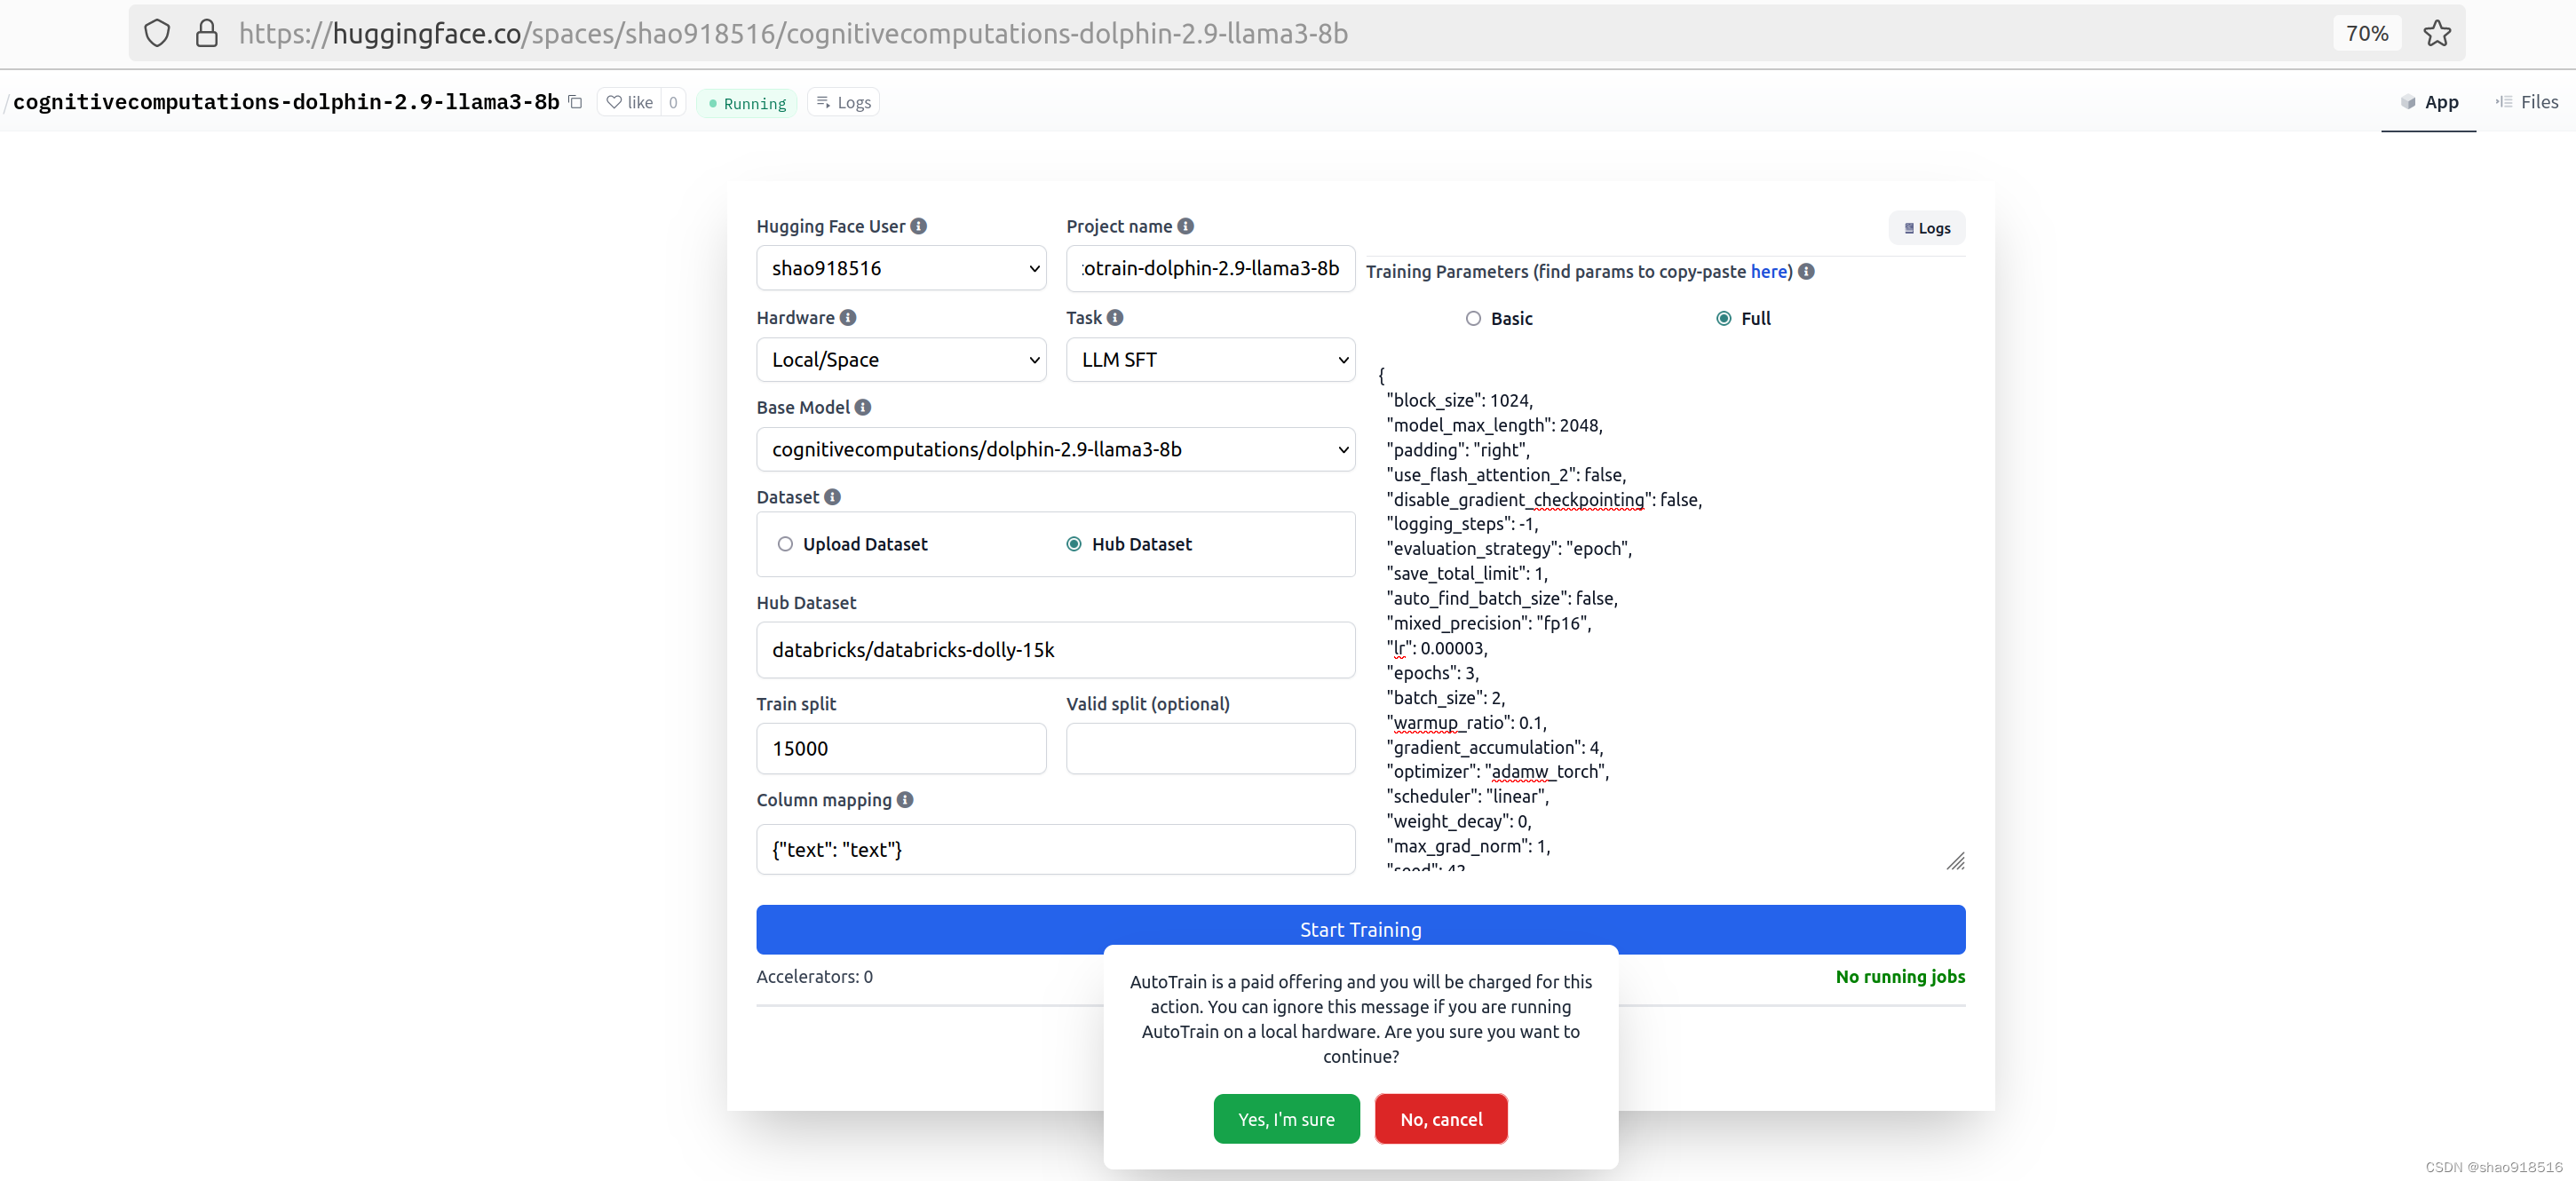Click the shield tracking protection icon
Viewport: 2576px width, 1181px height.
[x=157, y=33]
